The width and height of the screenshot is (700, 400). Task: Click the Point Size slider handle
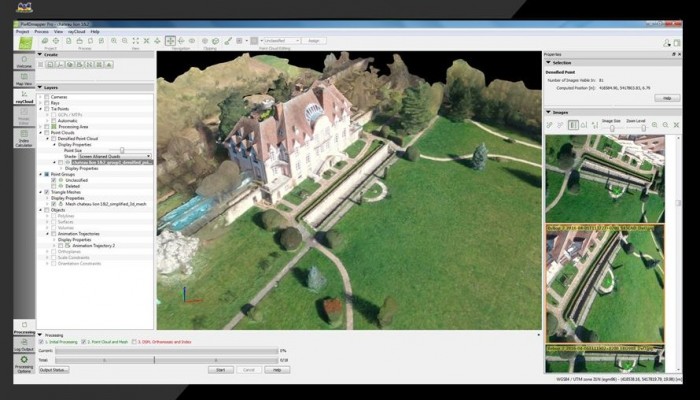coord(121,150)
